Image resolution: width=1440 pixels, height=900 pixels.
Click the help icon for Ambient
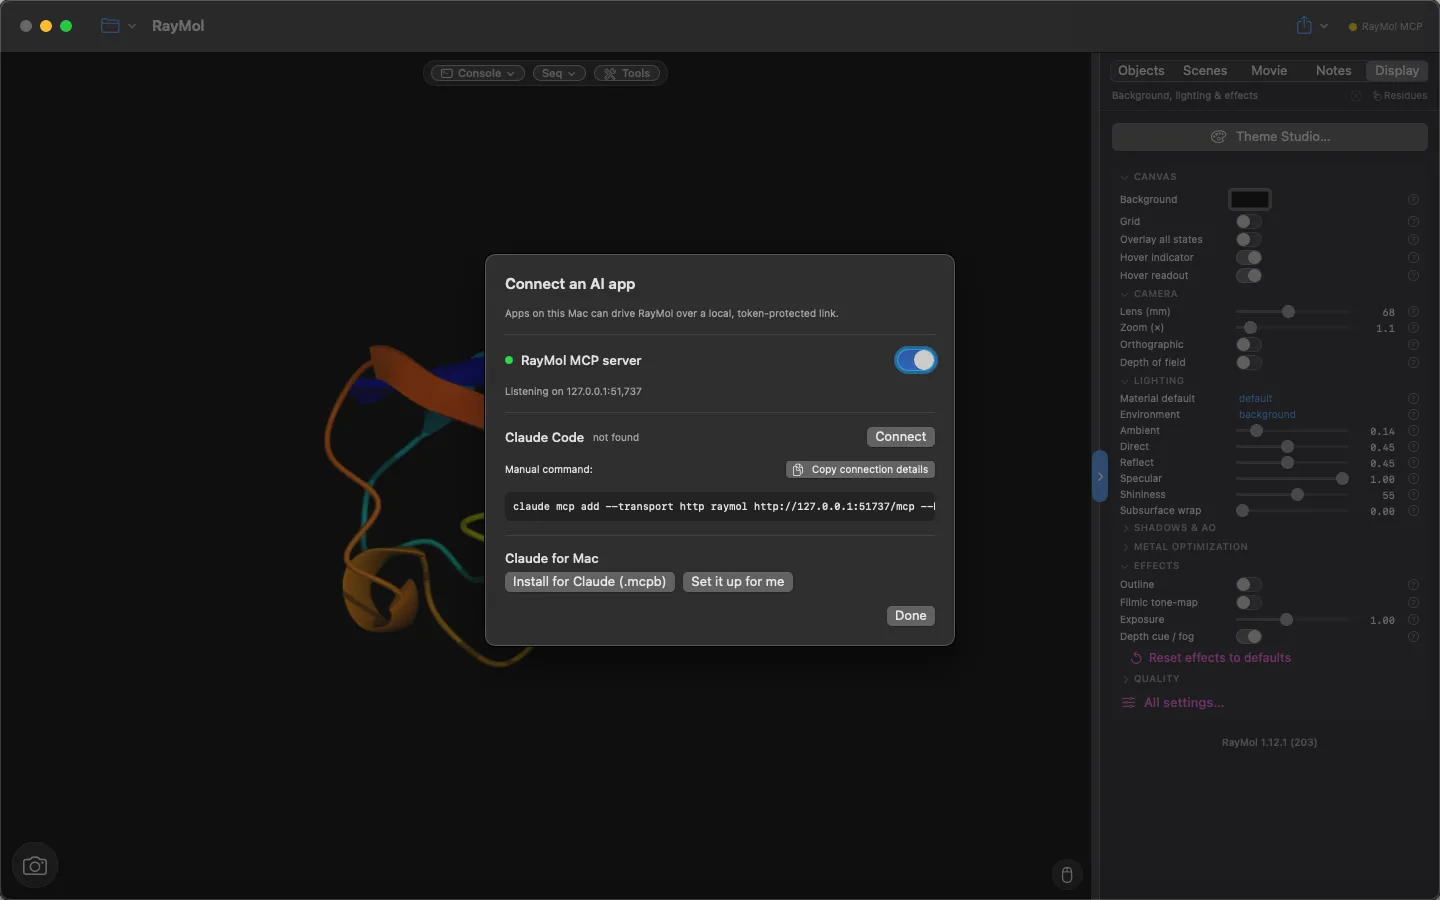click(x=1413, y=431)
